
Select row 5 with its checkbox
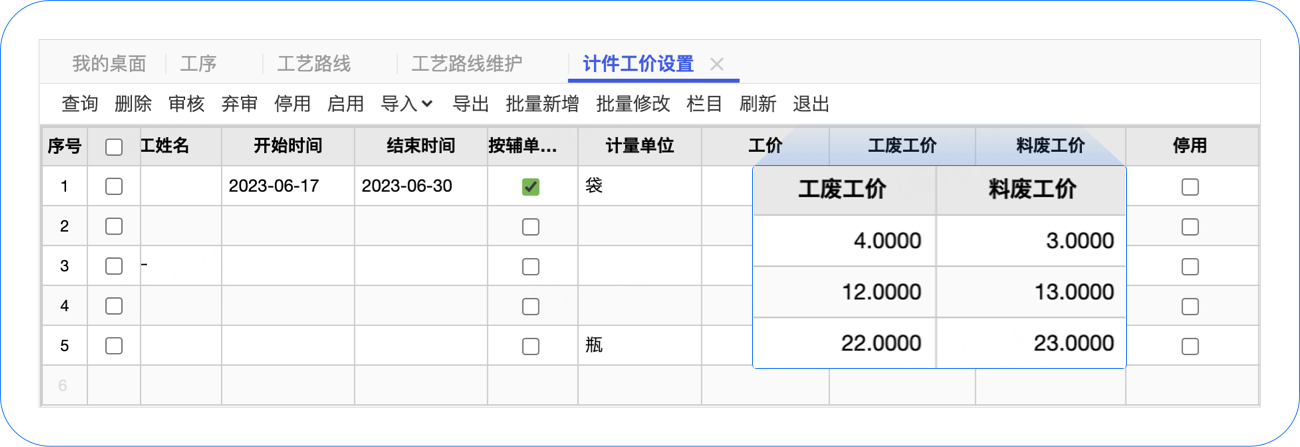click(114, 346)
